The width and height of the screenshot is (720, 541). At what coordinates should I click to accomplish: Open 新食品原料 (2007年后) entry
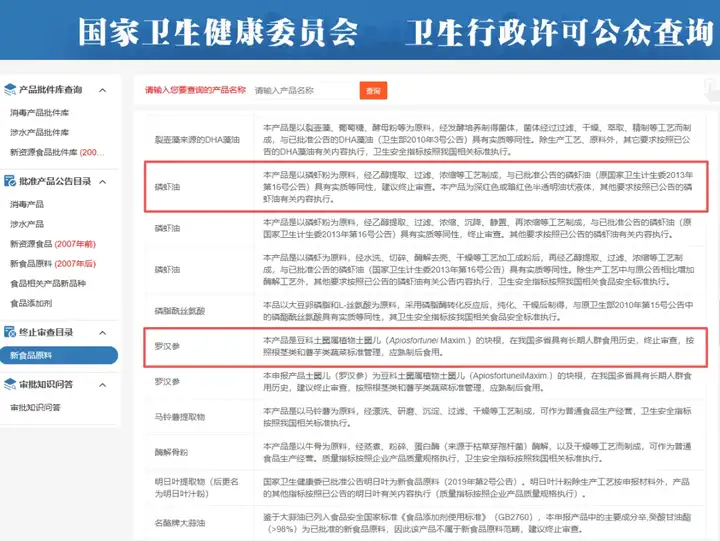tap(53, 264)
